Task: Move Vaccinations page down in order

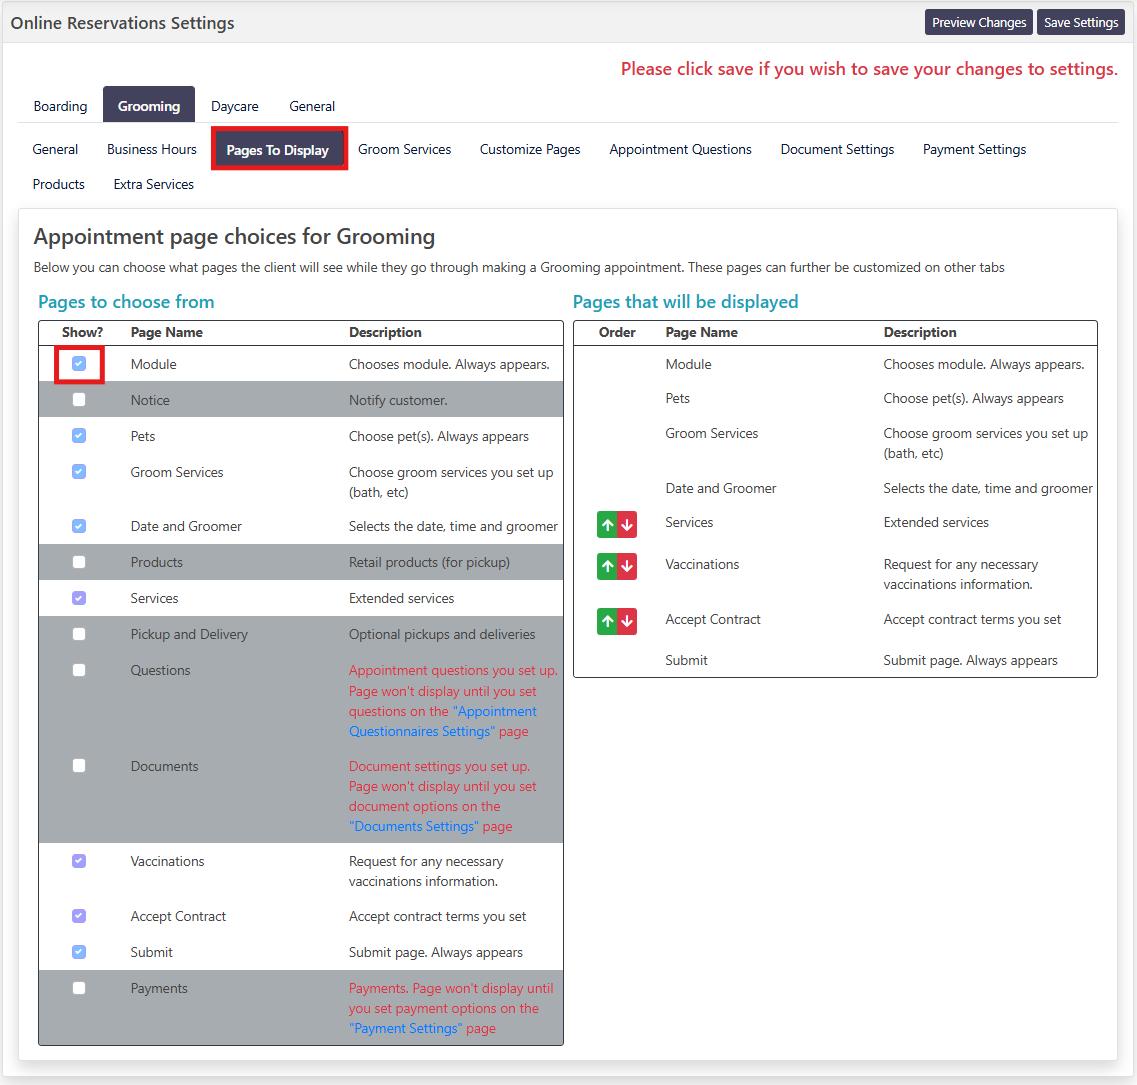Action: click(627, 566)
